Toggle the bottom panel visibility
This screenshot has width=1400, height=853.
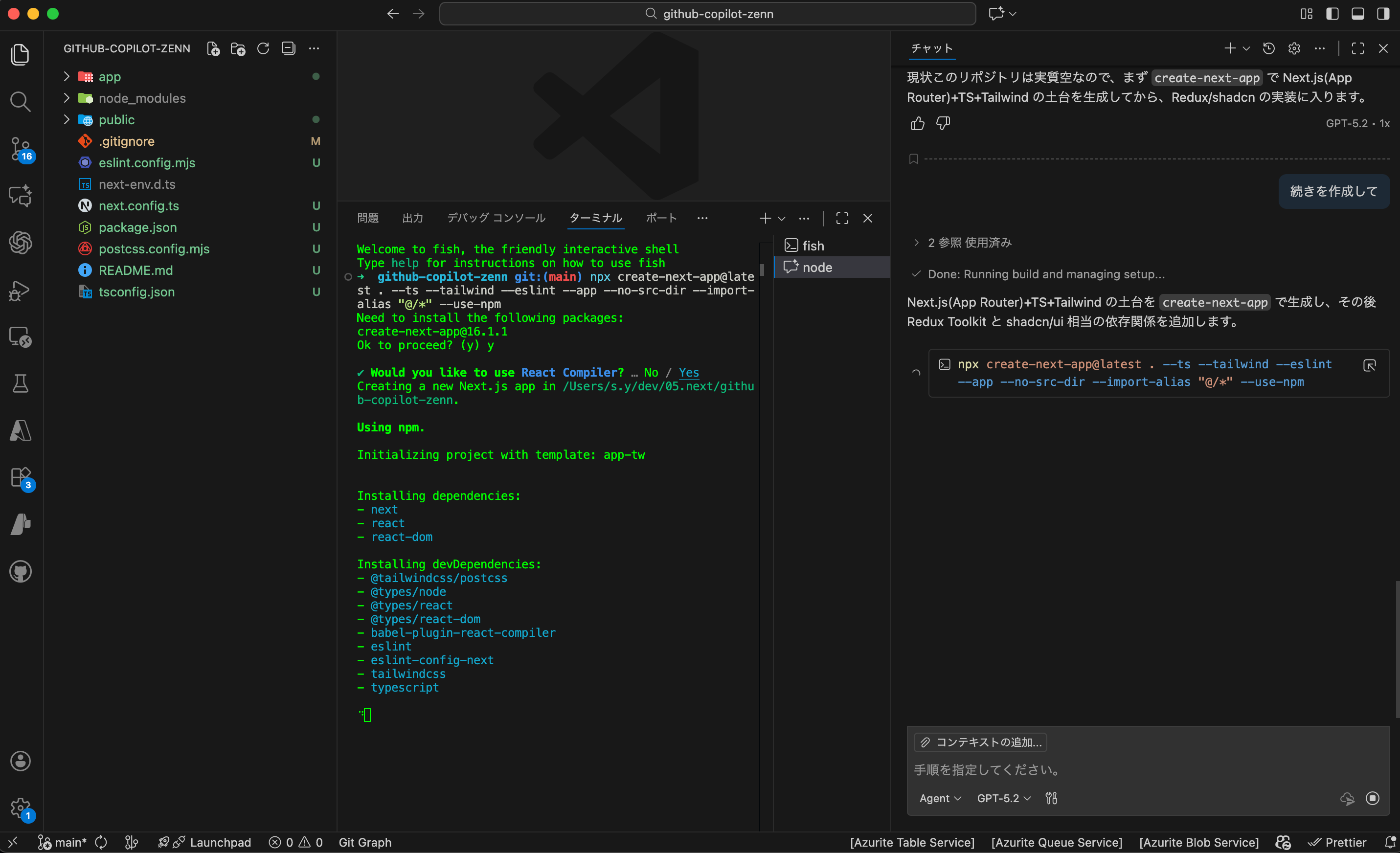[1358, 14]
